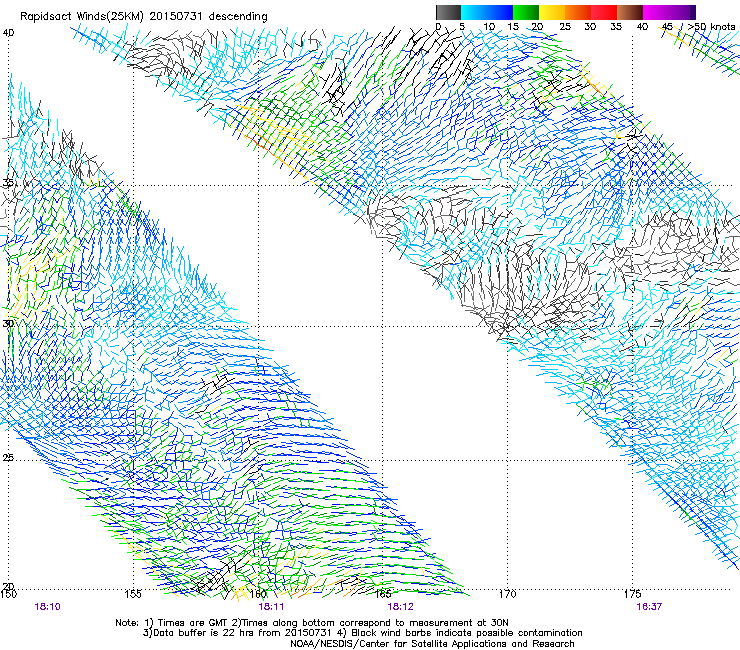740x650 pixels.
Task: Click the gray 0–5 knots legend swatch
Action: (448, 12)
